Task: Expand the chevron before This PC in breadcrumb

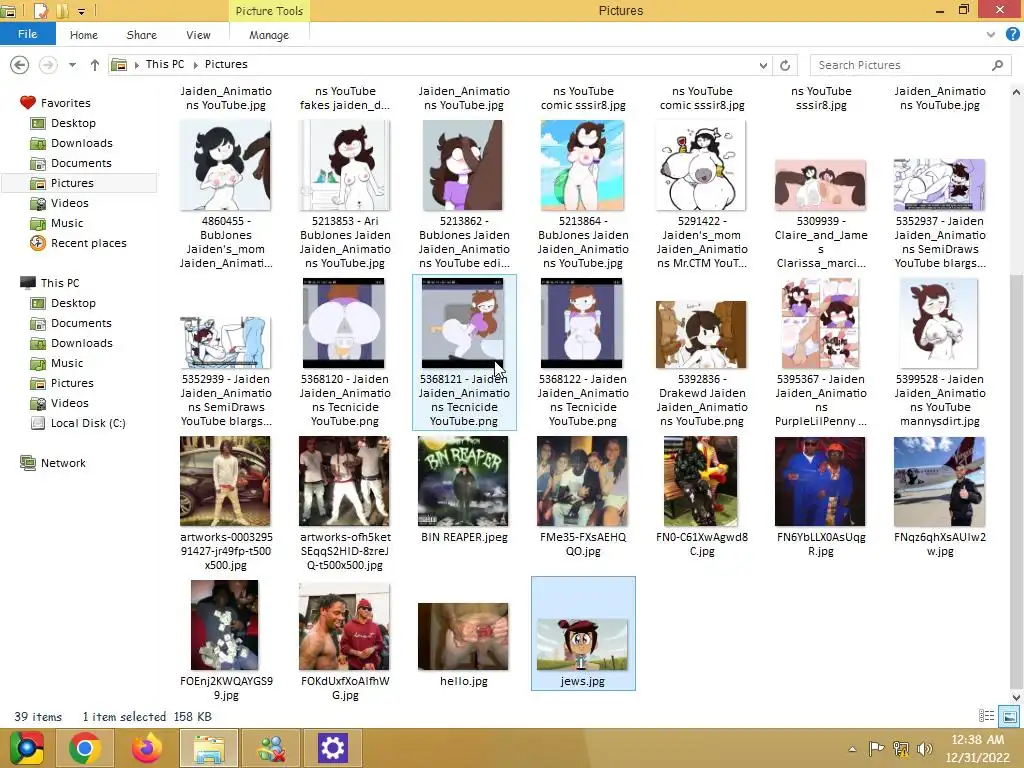Action: click(x=136, y=65)
